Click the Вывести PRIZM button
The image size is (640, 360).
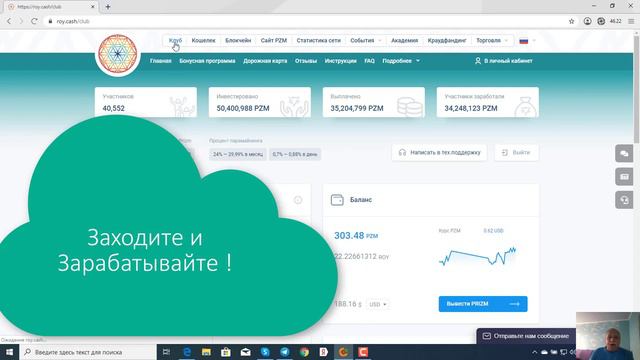(483, 304)
